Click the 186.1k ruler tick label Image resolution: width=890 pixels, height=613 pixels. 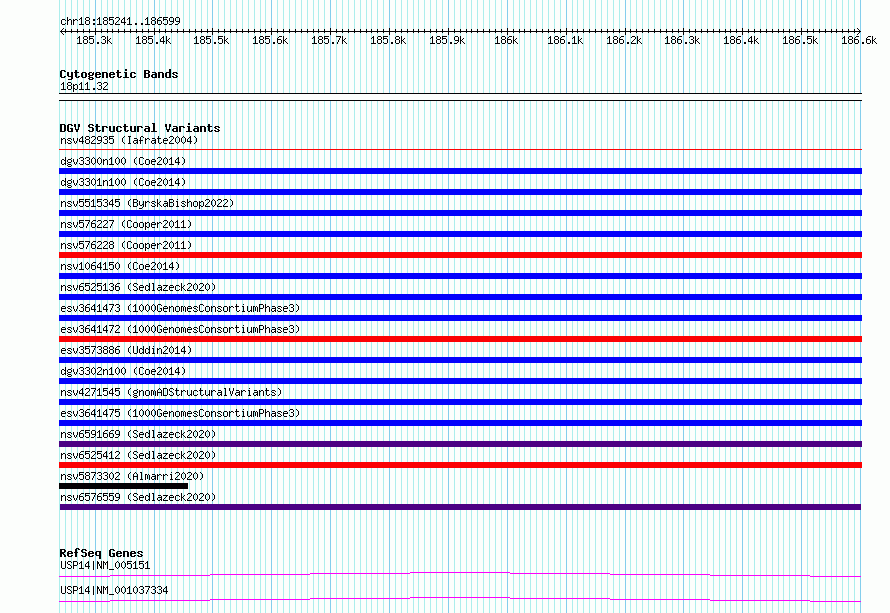point(565,40)
